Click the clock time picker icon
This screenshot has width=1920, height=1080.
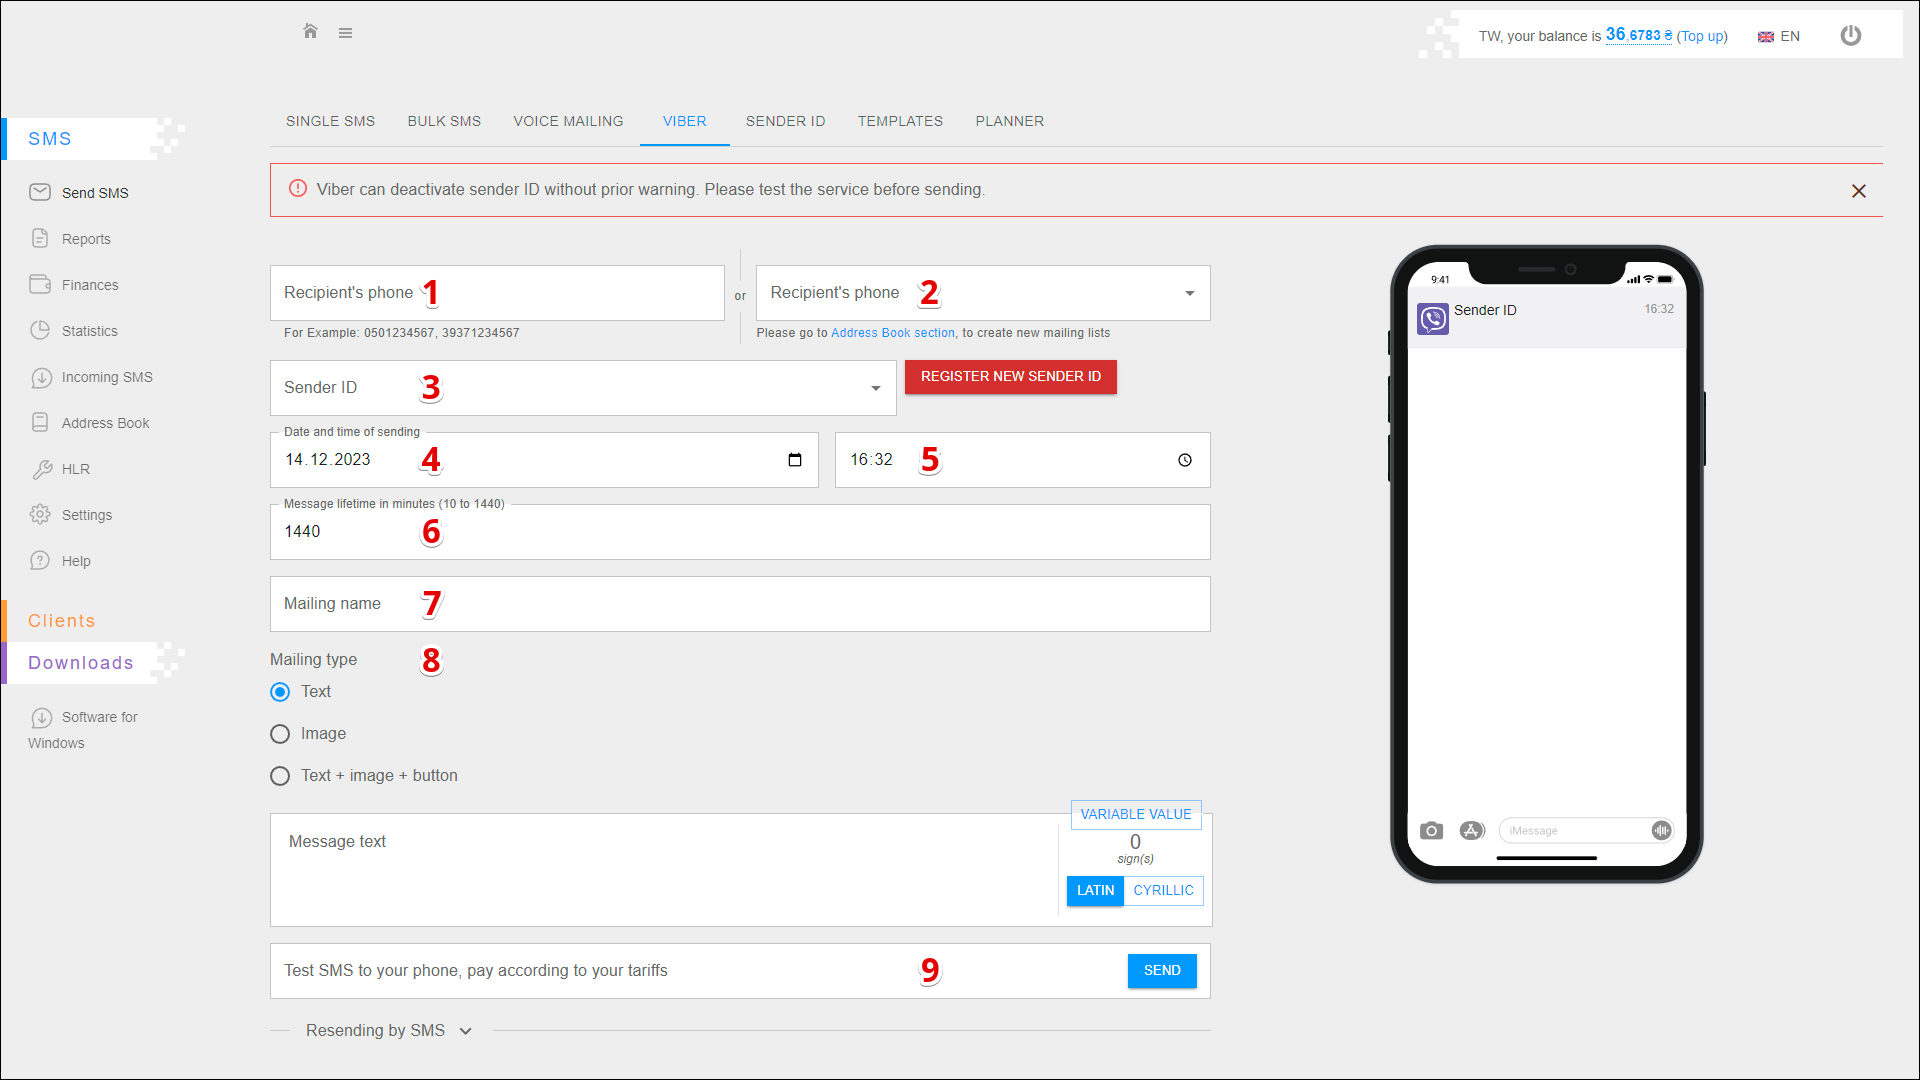(x=1184, y=460)
